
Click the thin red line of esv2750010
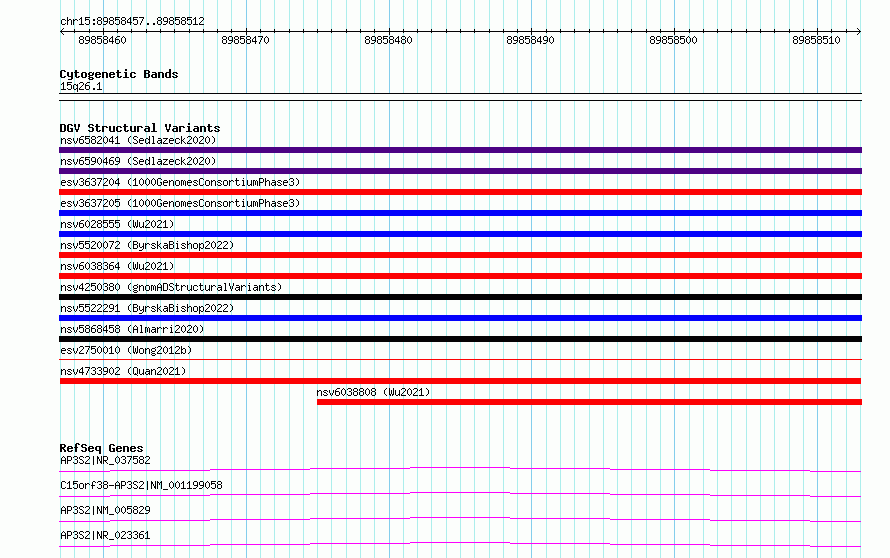point(460,359)
